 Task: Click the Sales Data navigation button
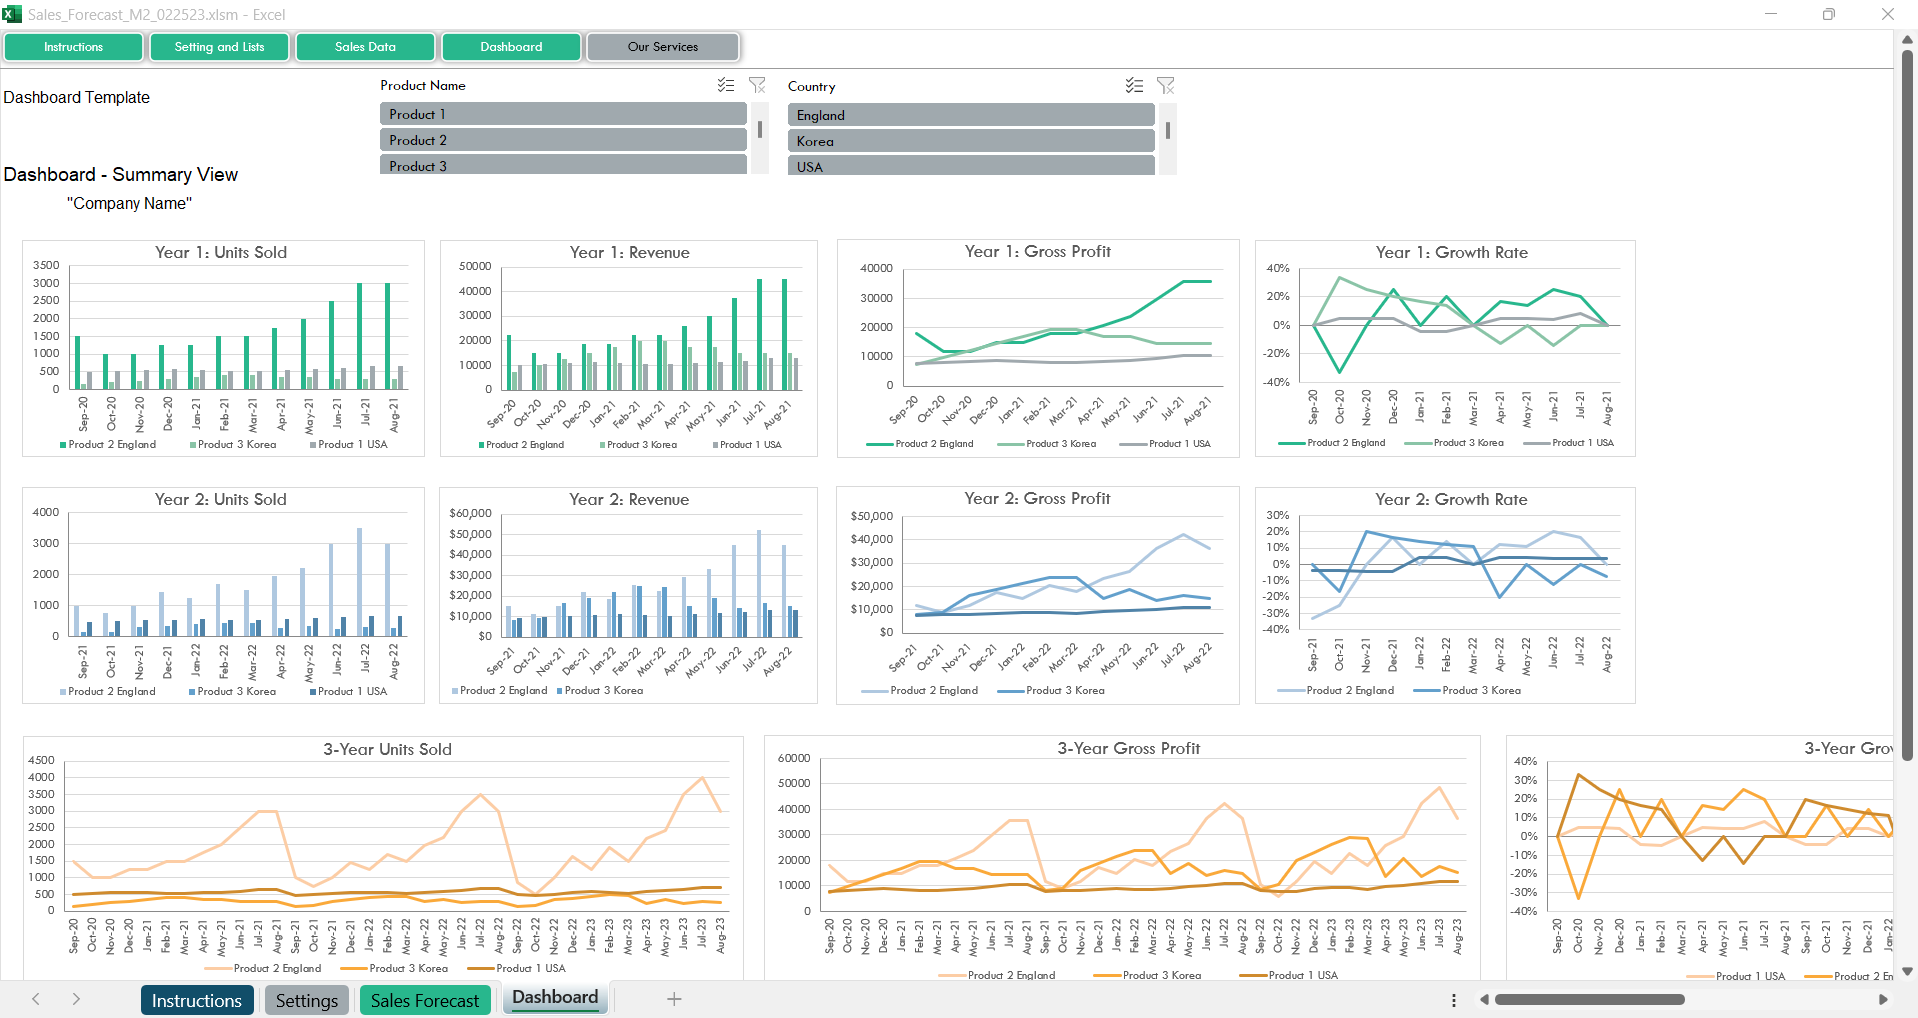pyautogui.click(x=365, y=47)
